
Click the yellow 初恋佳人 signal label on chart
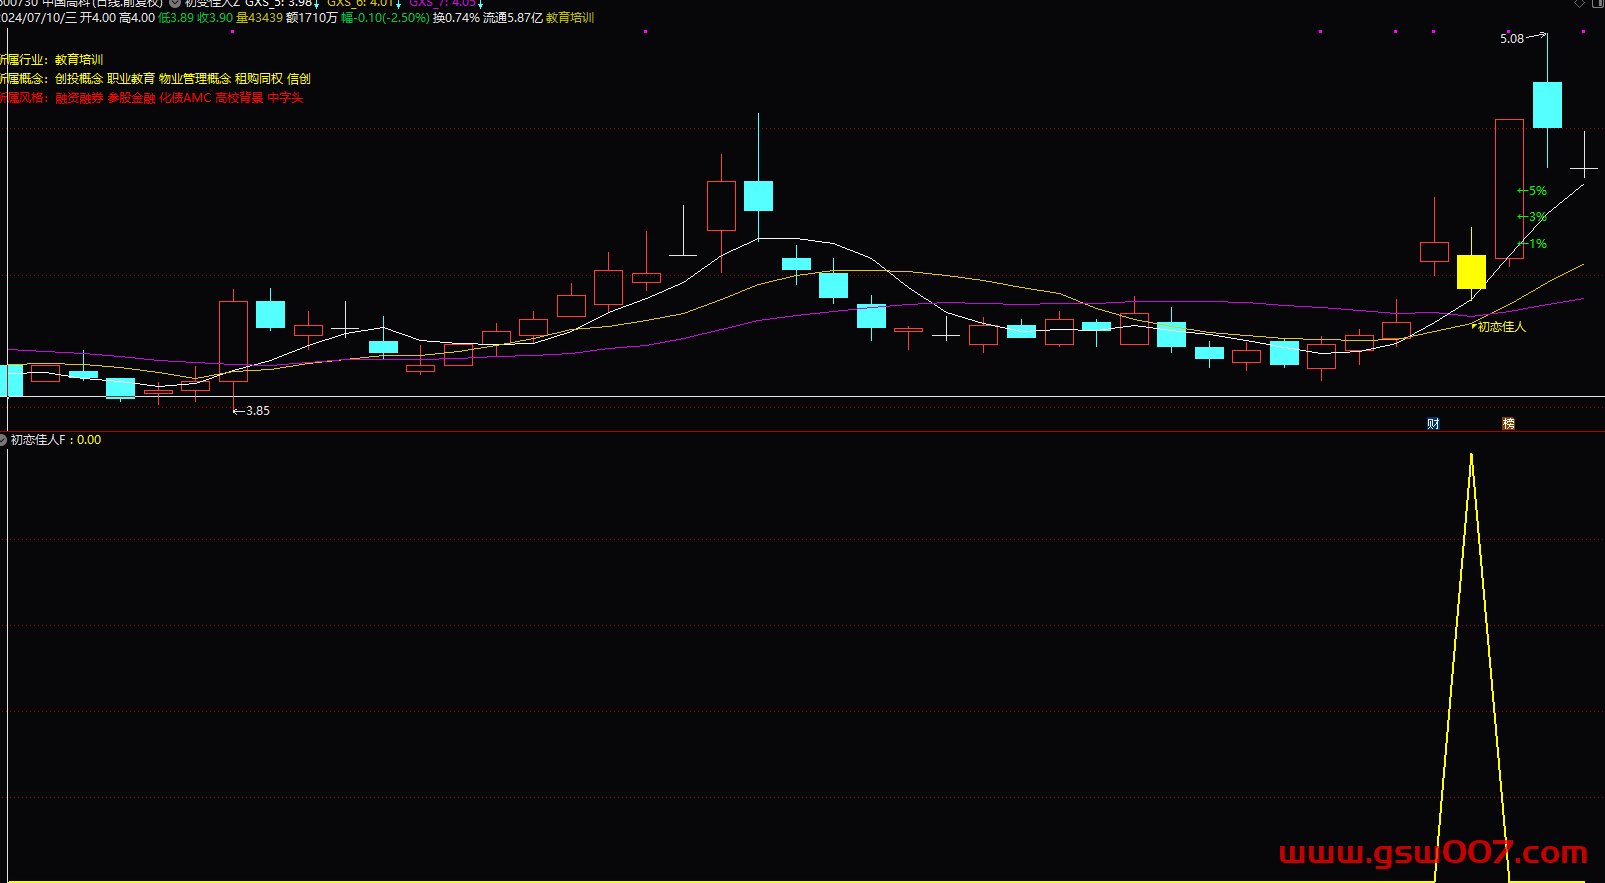[x=1502, y=327]
